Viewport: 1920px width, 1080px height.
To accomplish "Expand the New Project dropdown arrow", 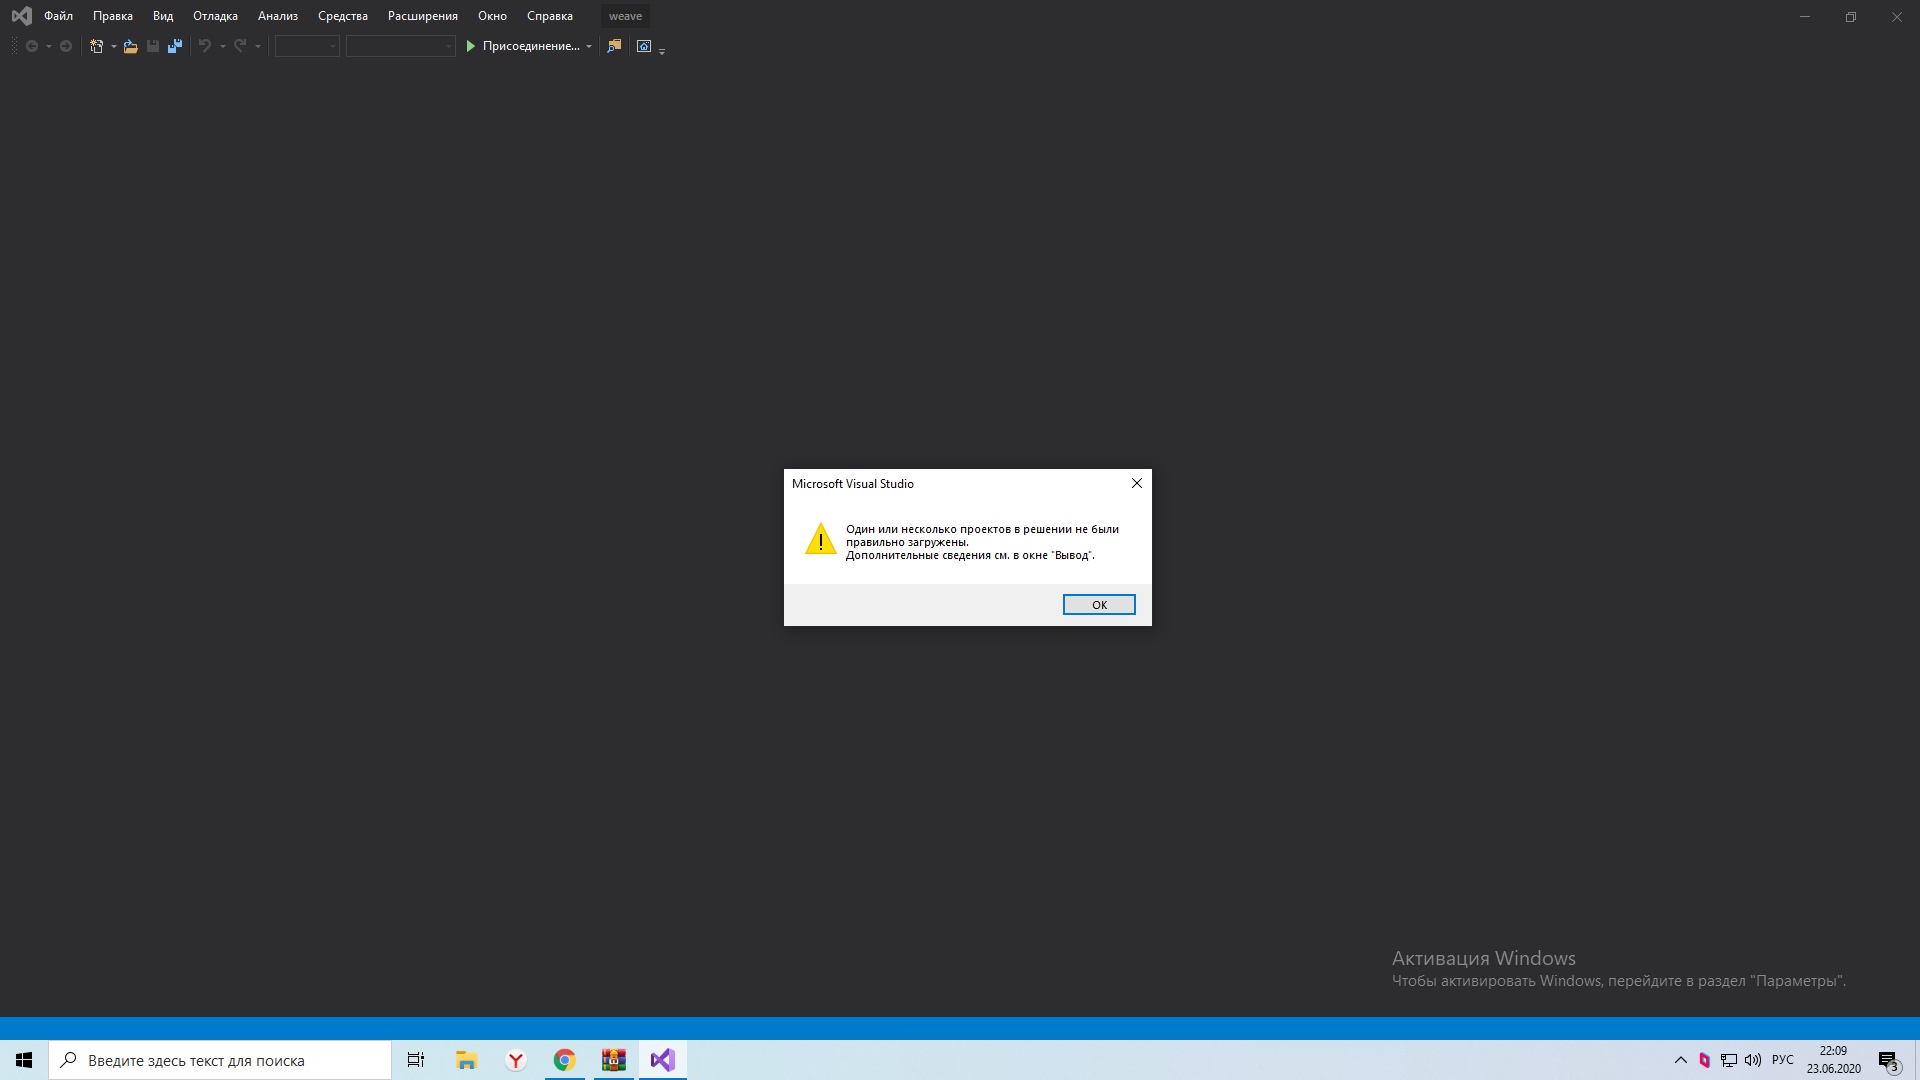I will coord(113,47).
